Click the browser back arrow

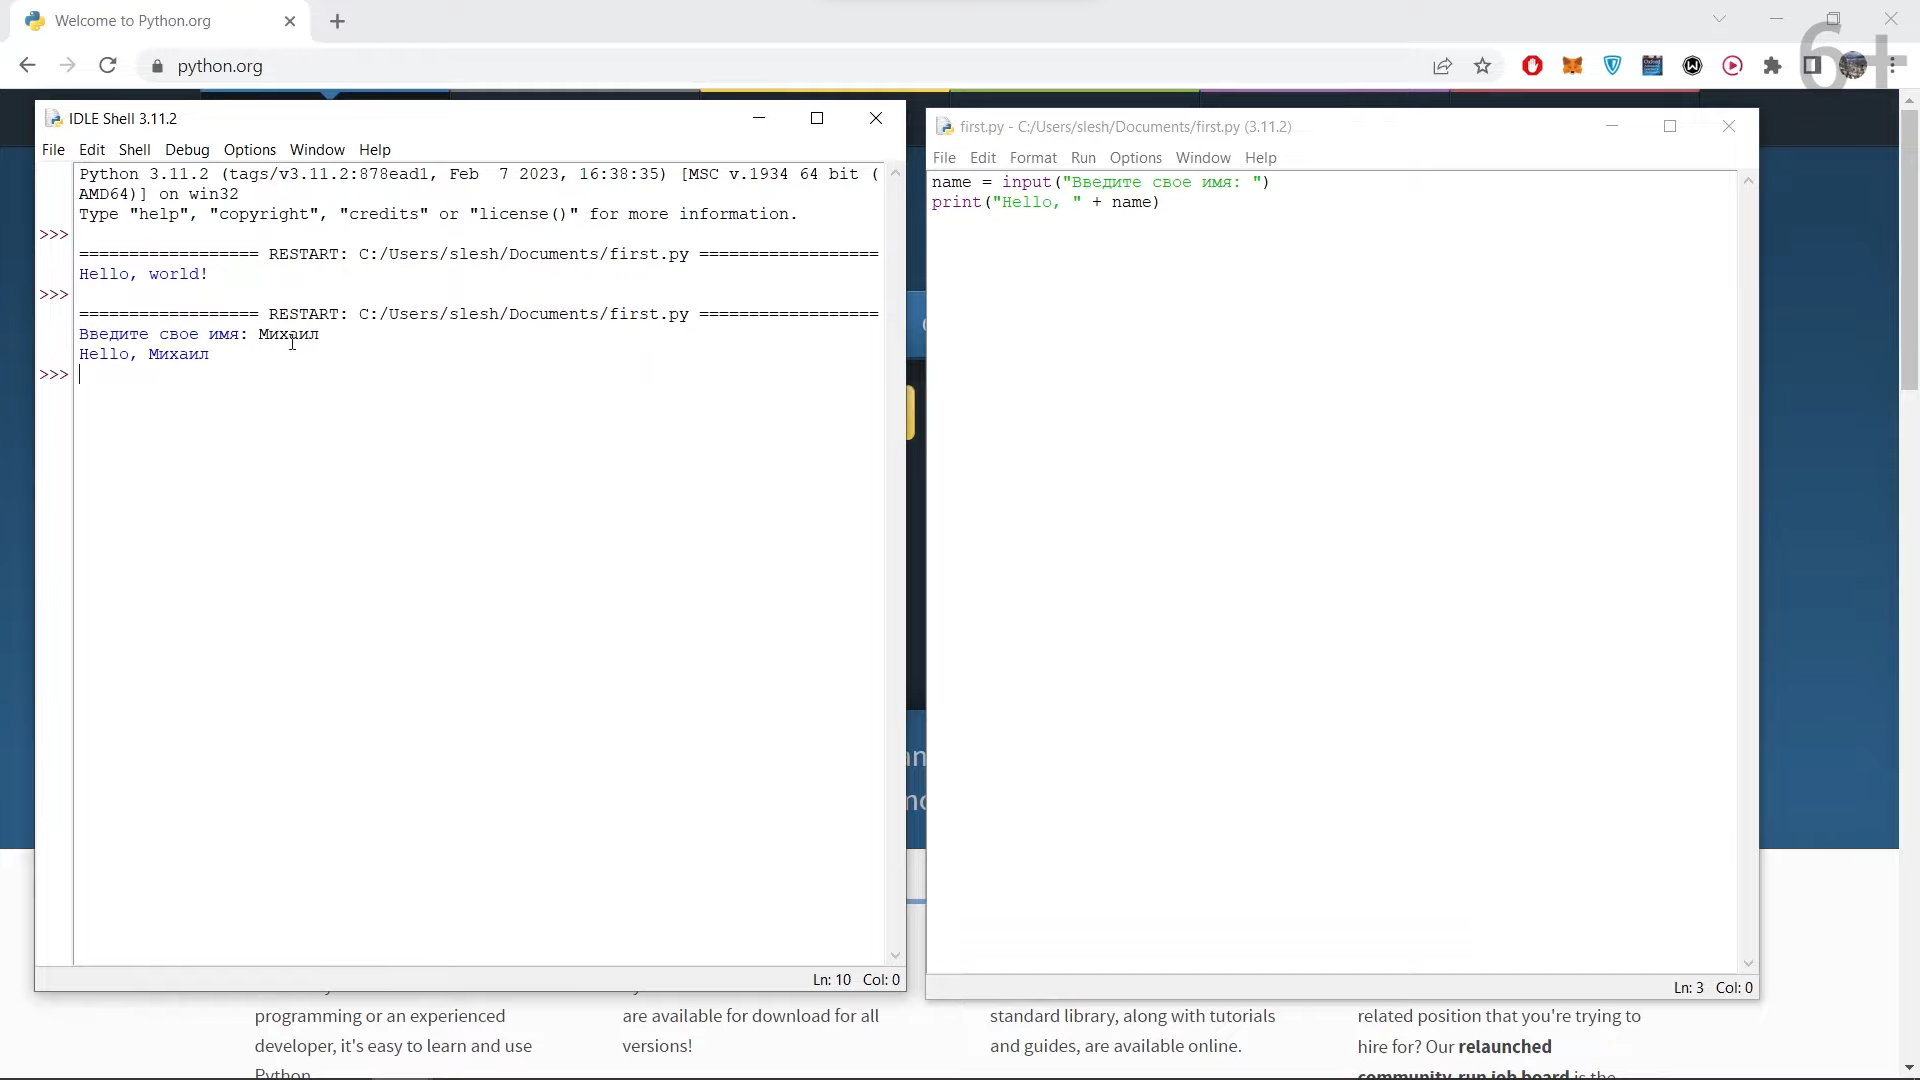27,66
